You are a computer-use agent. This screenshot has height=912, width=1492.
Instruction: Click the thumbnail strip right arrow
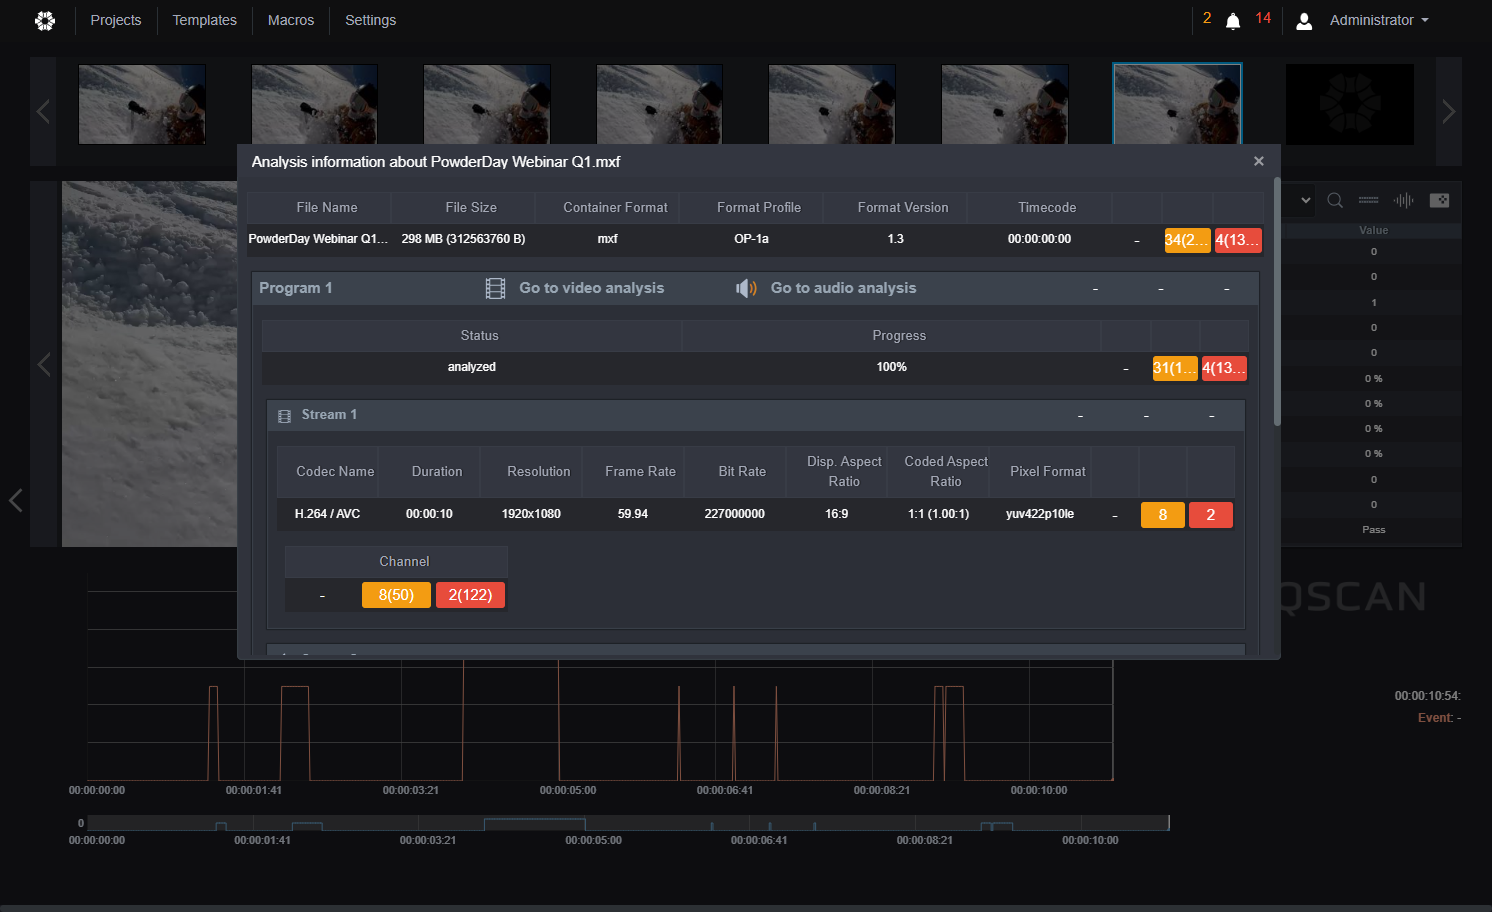[x=1448, y=111]
